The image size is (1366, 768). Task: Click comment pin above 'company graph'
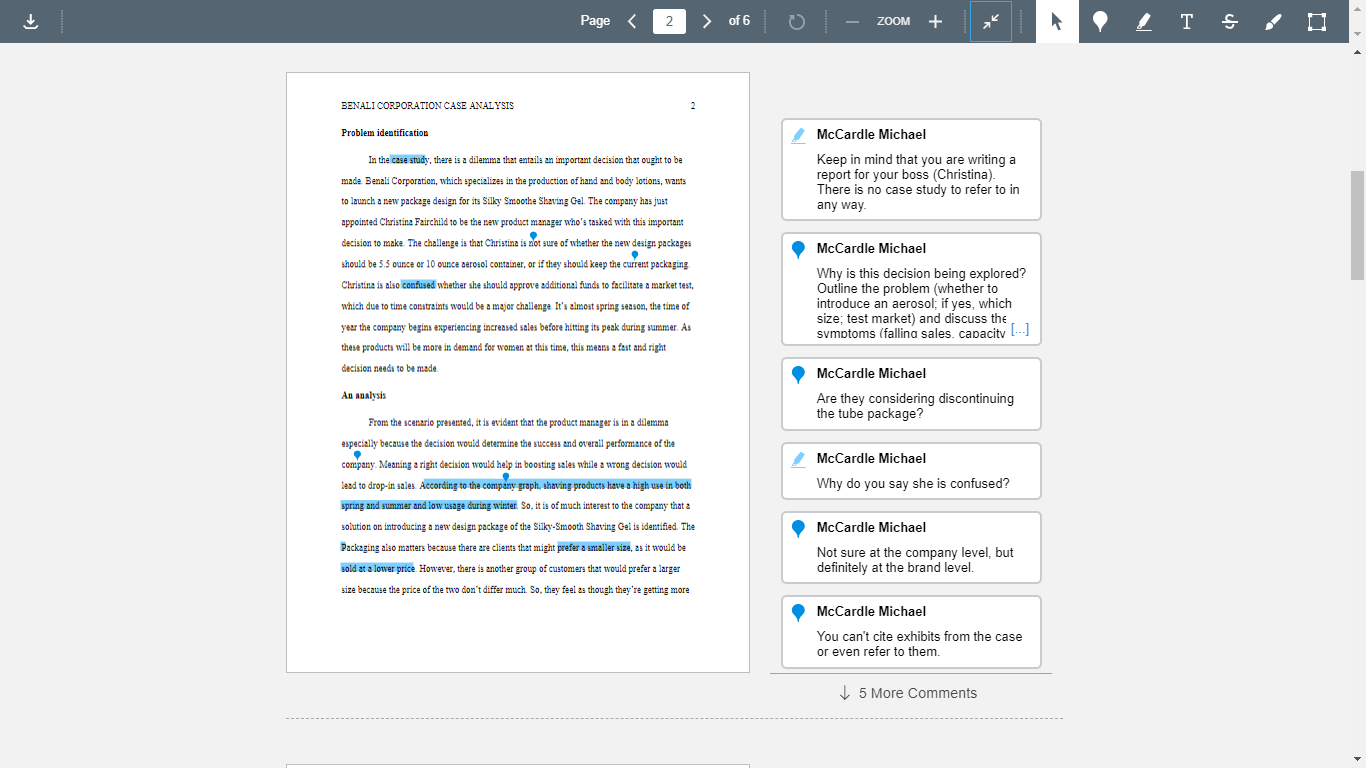506,478
